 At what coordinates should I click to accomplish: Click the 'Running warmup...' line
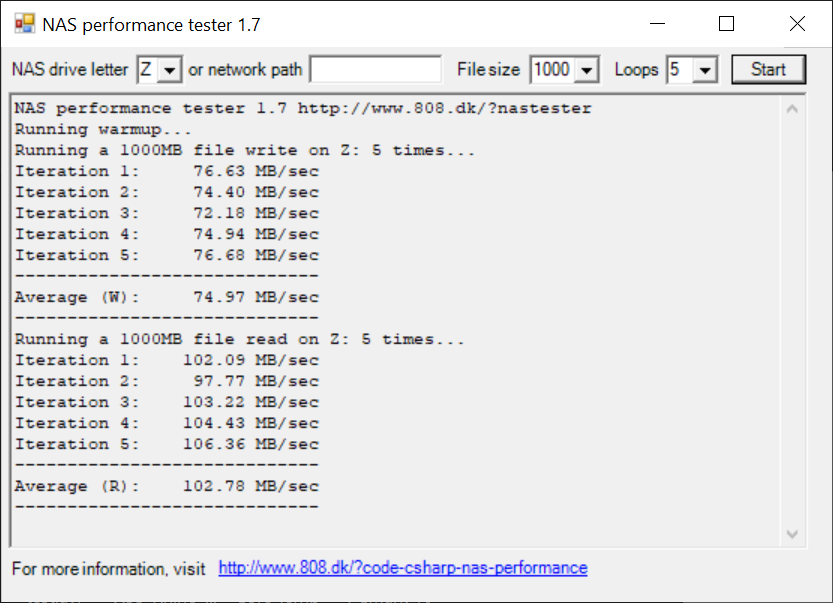pos(103,129)
